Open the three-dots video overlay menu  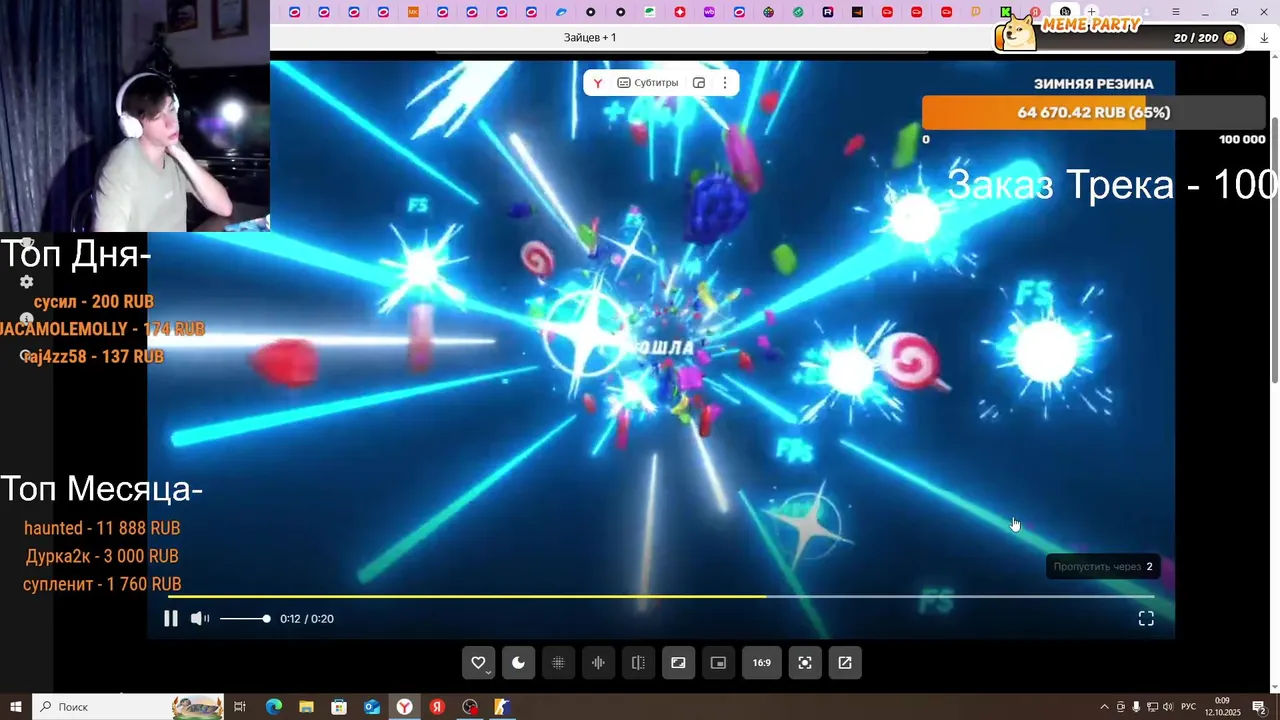725,83
